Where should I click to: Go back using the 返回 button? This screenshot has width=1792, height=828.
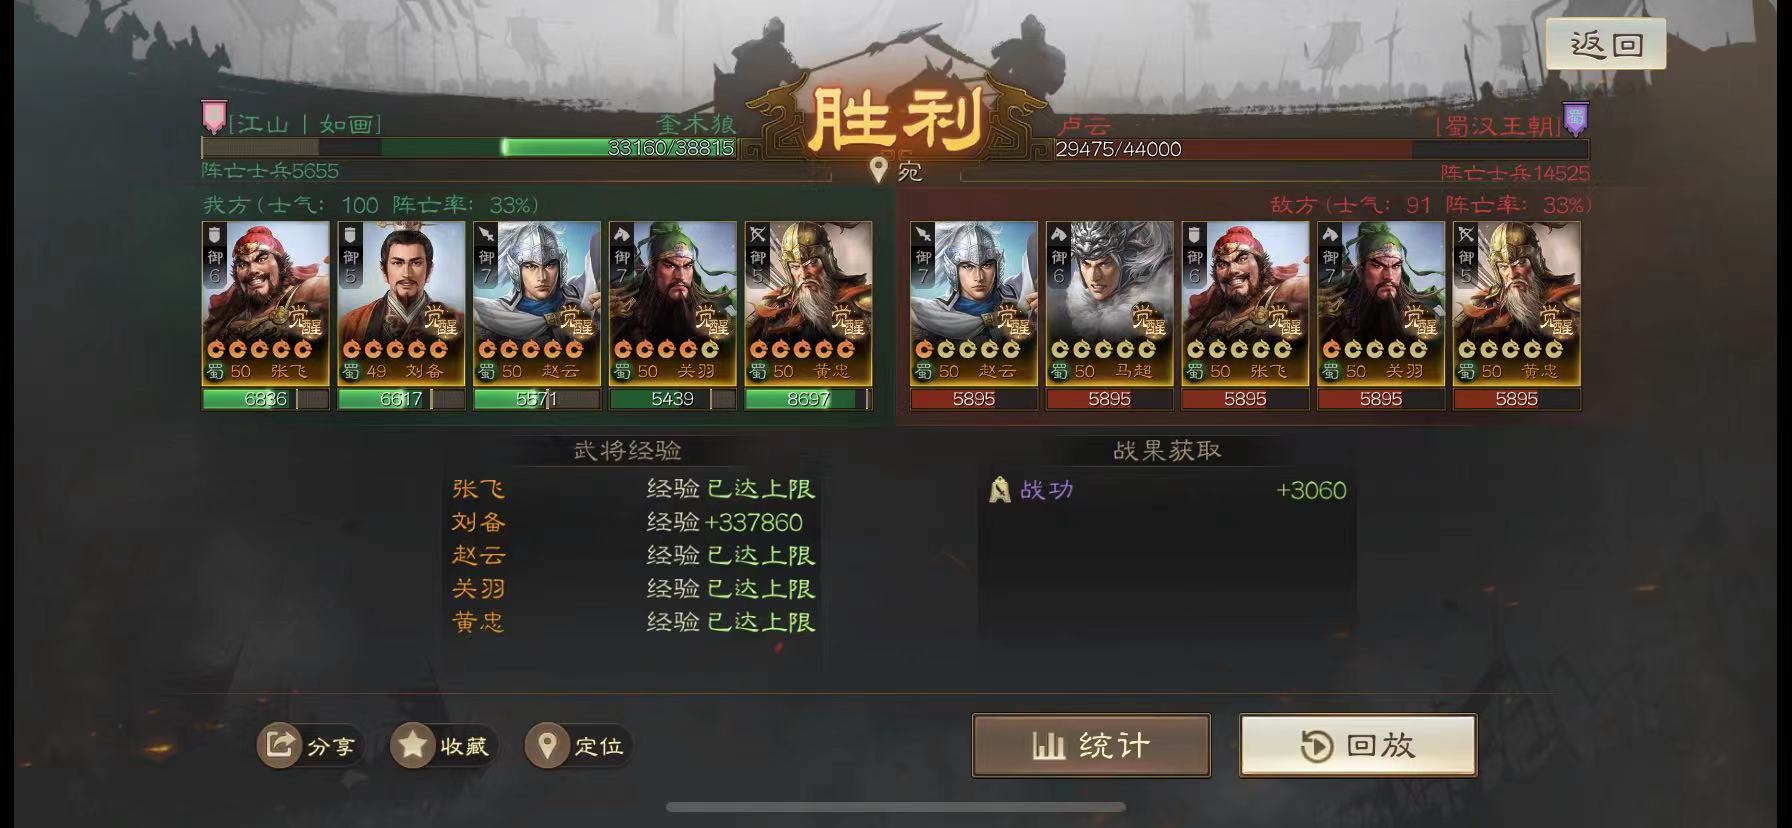tap(1606, 44)
